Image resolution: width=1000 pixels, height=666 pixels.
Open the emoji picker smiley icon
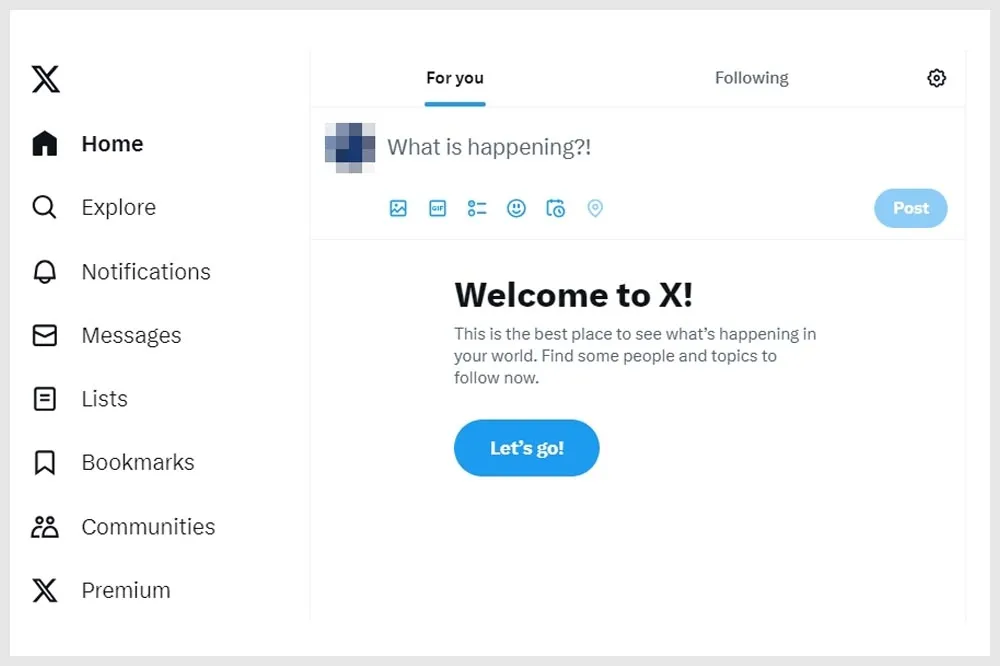tap(517, 208)
